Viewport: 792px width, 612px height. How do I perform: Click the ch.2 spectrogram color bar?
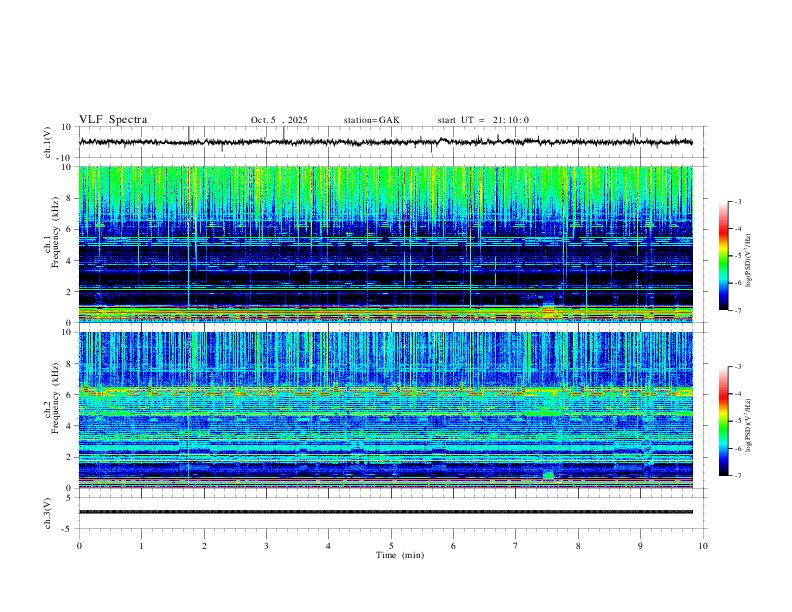click(723, 421)
